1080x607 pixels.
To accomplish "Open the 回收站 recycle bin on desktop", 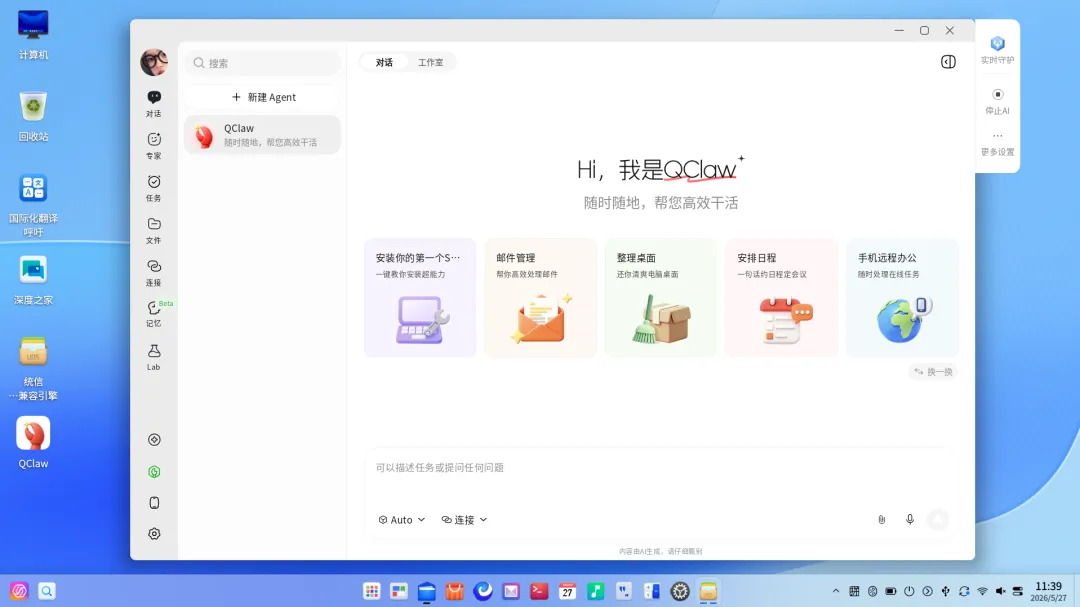I will pyautogui.click(x=33, y=116).
